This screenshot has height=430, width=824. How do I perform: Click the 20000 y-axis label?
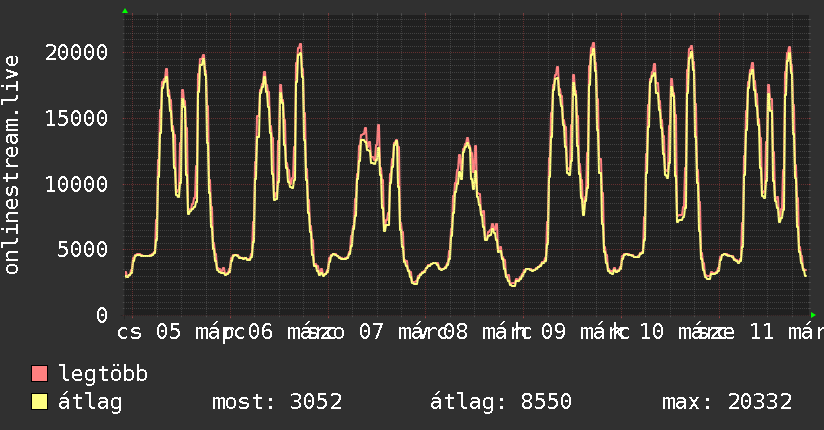click(x=76, y=52)
